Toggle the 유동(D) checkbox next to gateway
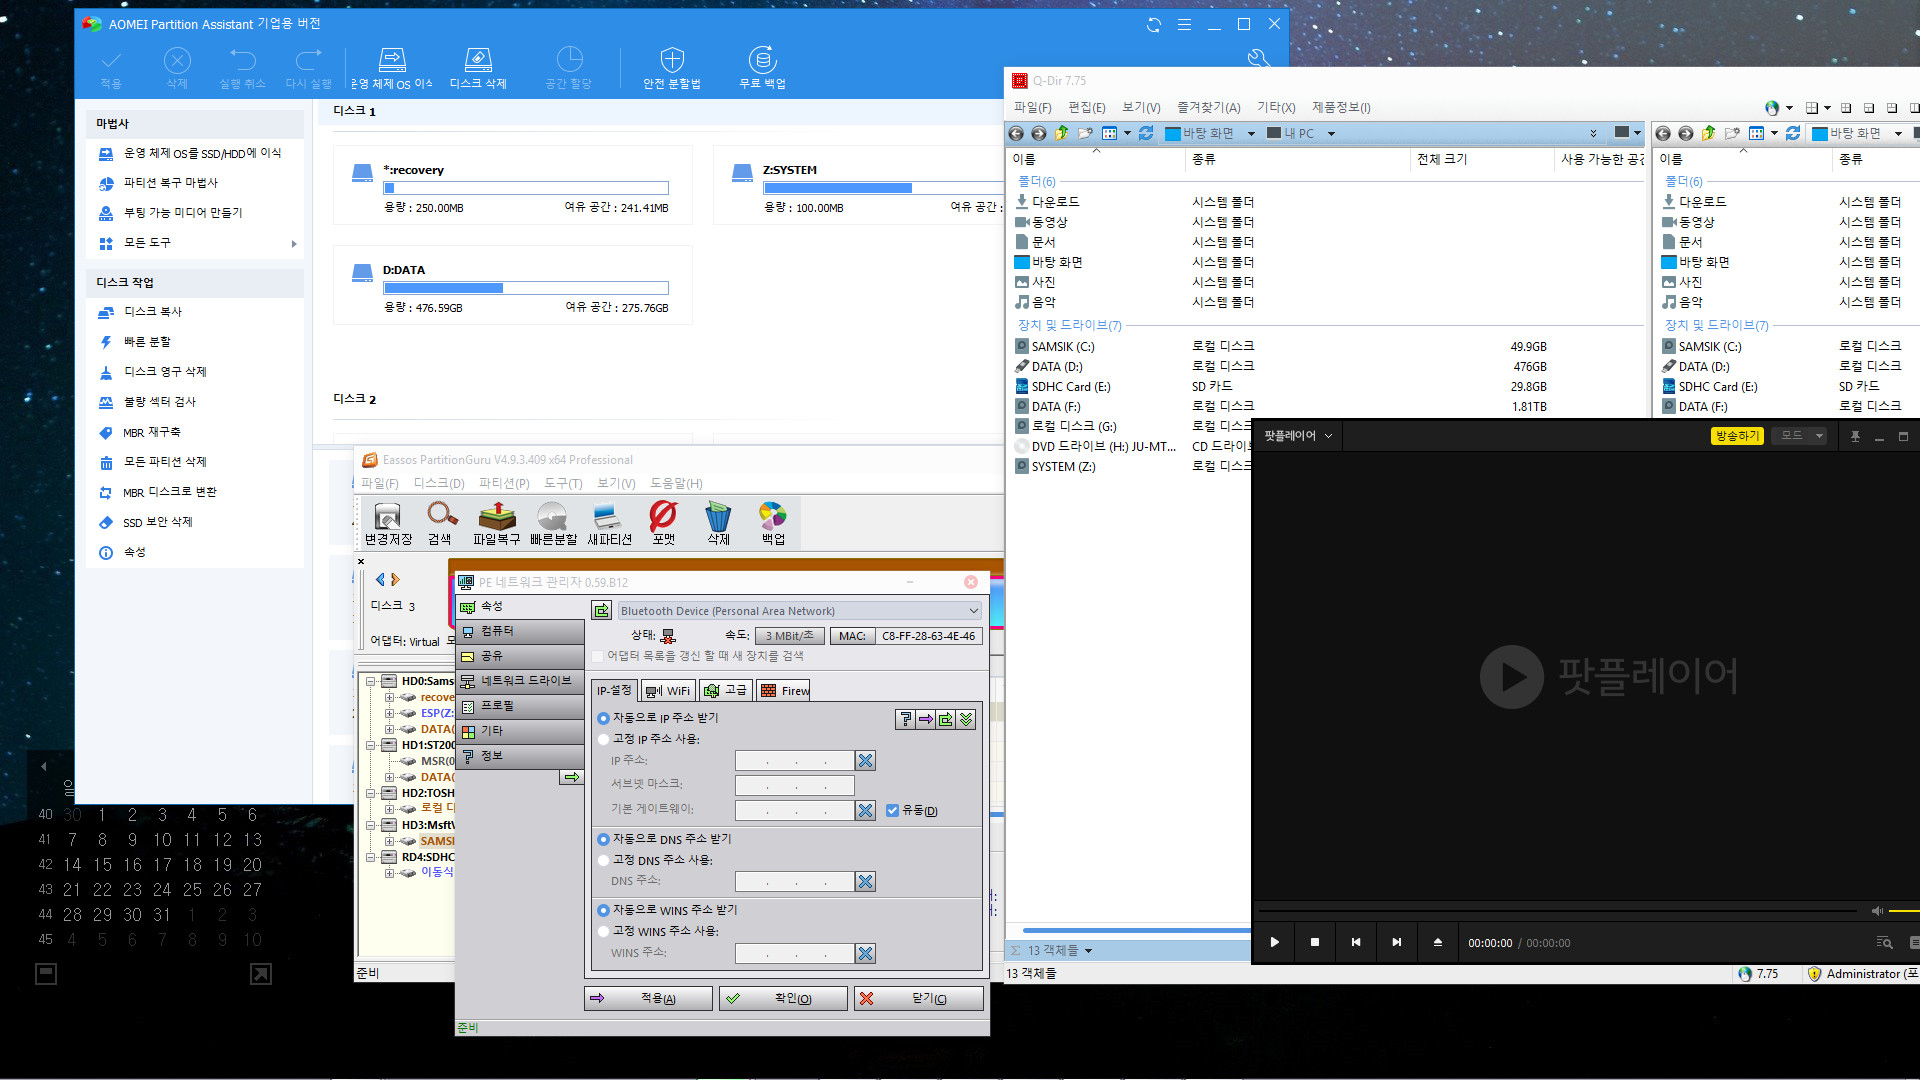 892,811
